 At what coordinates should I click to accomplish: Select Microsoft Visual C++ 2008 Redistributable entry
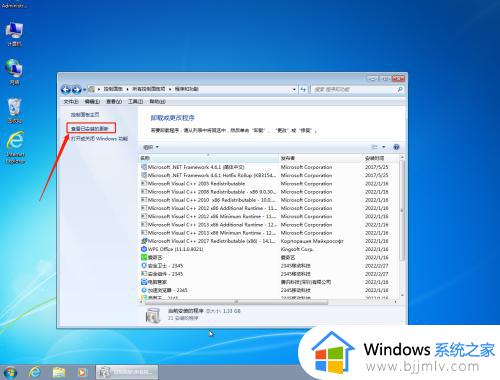click(268, 192)
